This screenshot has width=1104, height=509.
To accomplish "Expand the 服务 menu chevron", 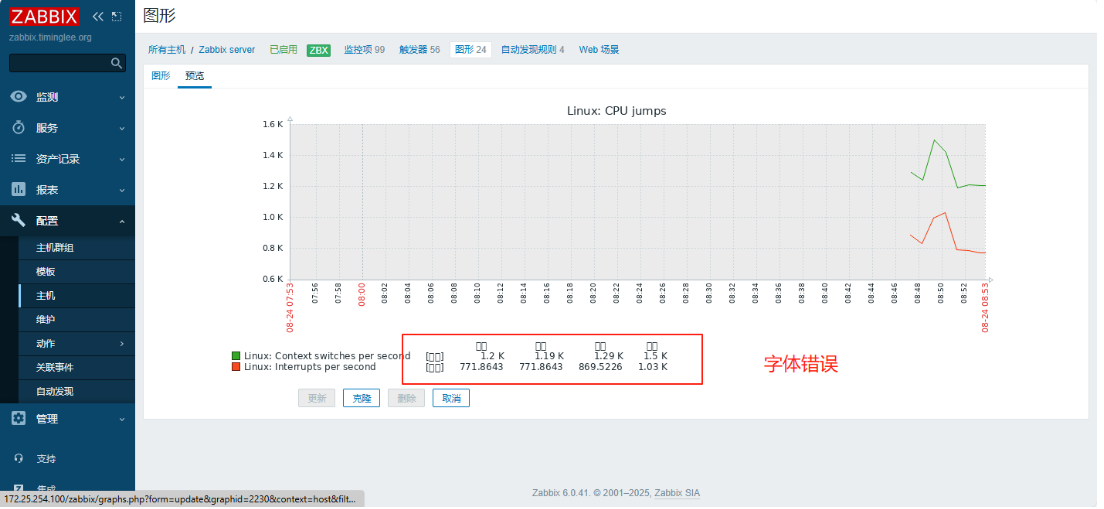I will coord(122,128).
